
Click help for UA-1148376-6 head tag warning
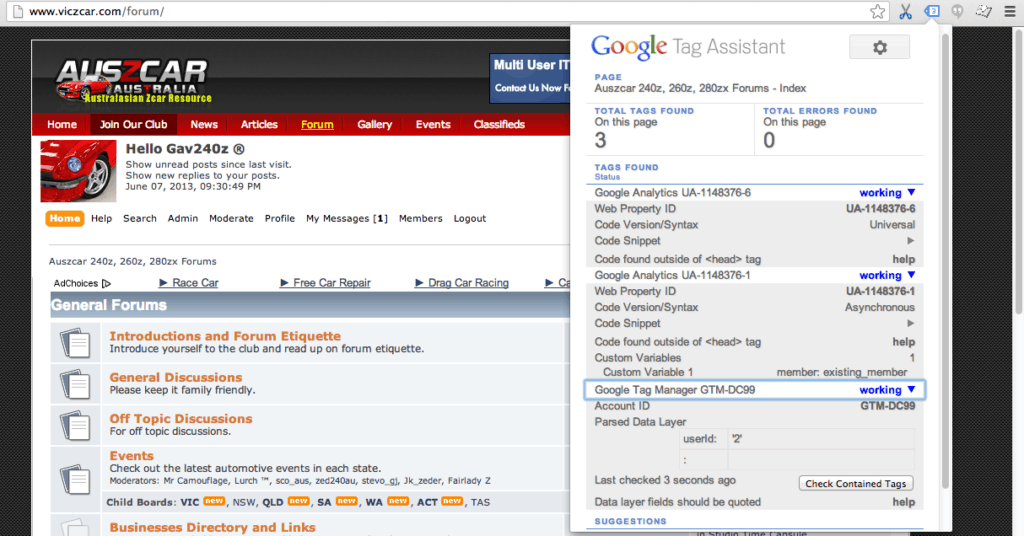pos(904,259)
